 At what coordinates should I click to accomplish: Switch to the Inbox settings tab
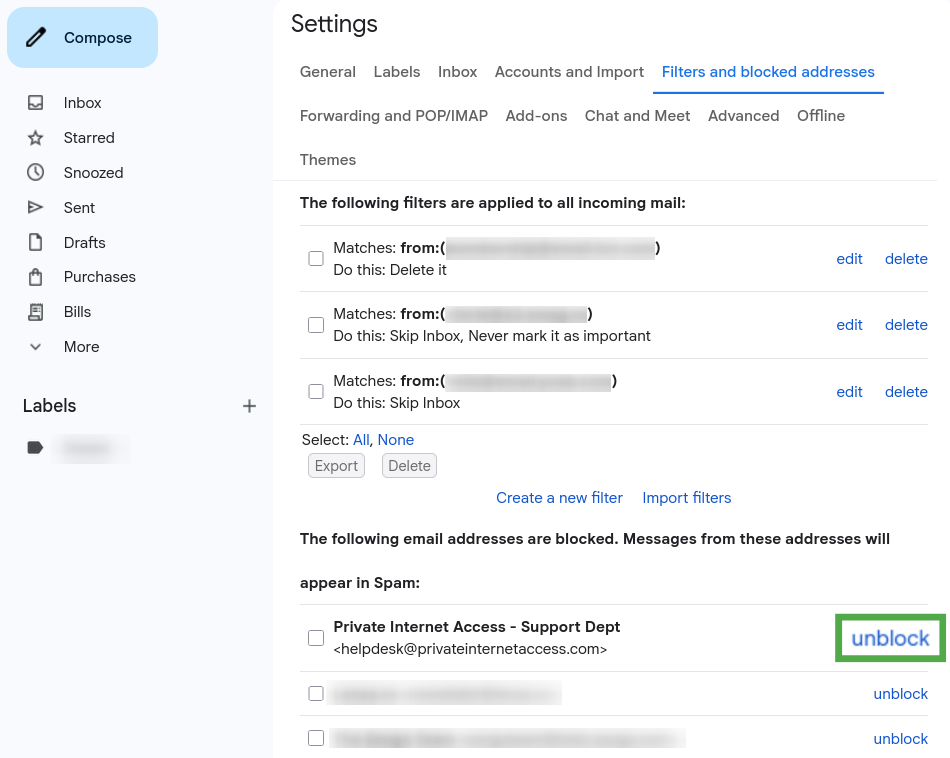(457, 71)
